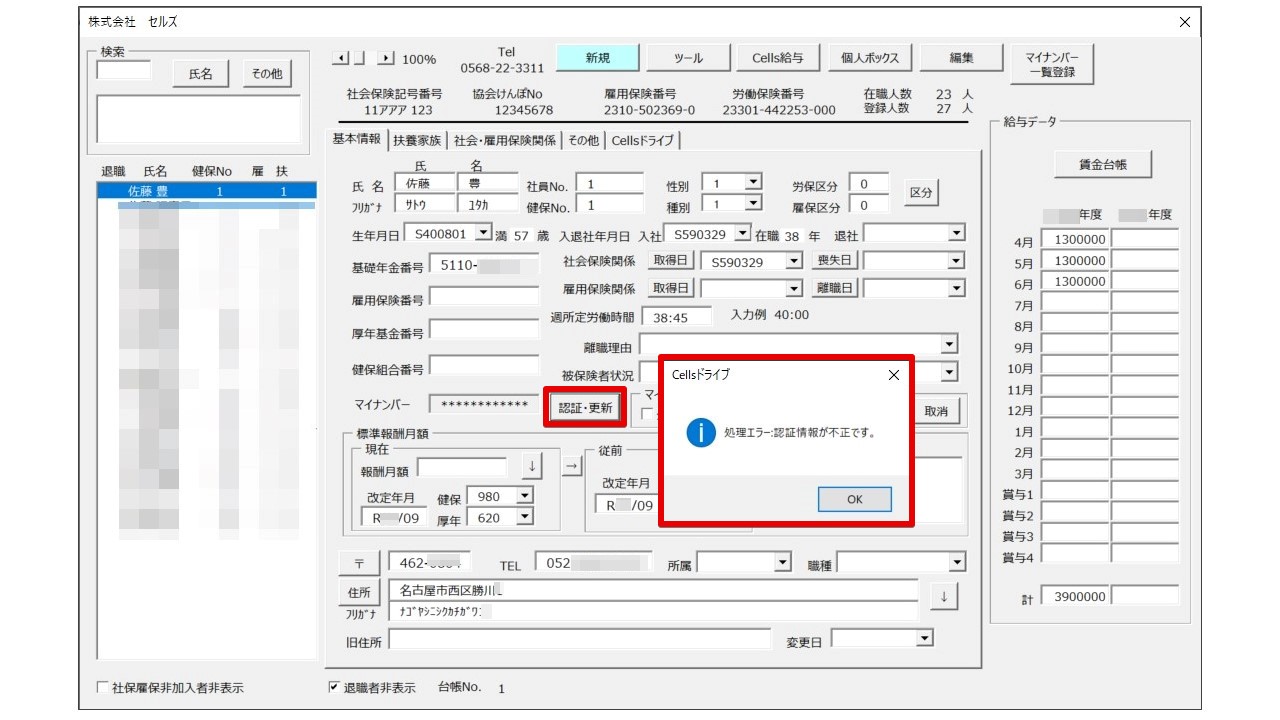
Task: Switch to the 基本情報 tab
Action: (x=357, y=139)
